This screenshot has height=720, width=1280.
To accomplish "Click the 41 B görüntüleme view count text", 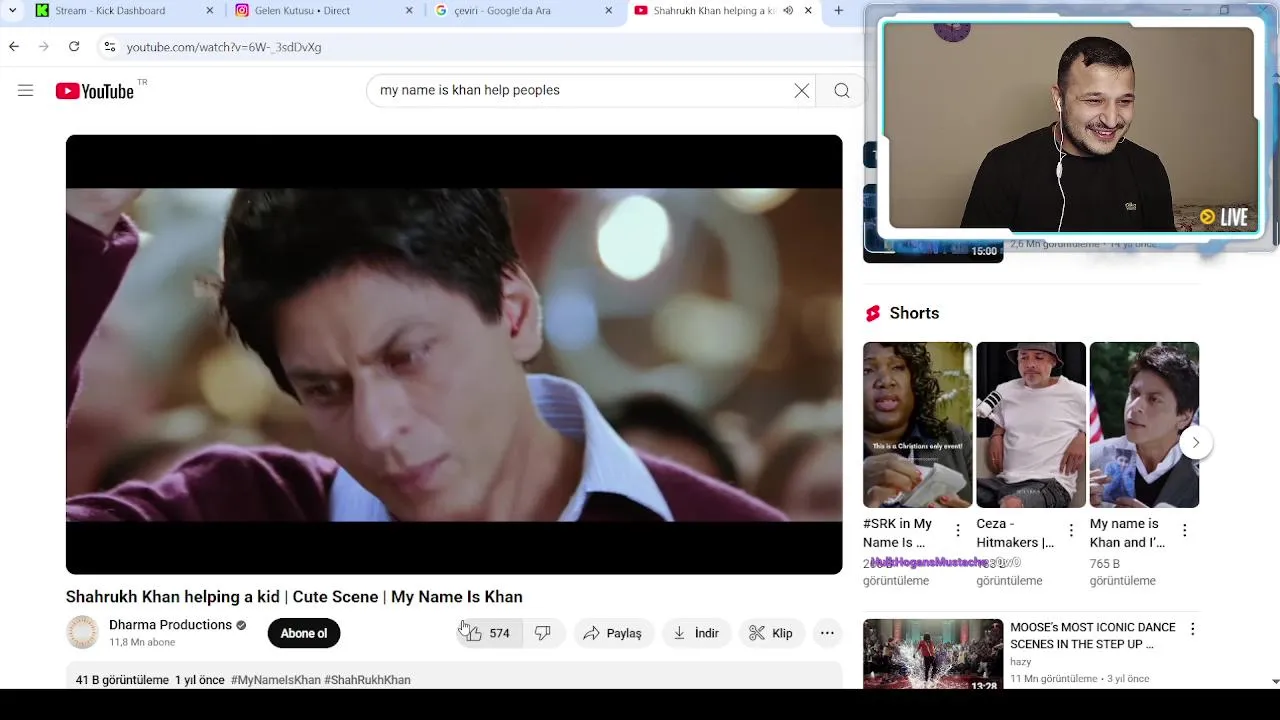I will [x=122, y=680].
